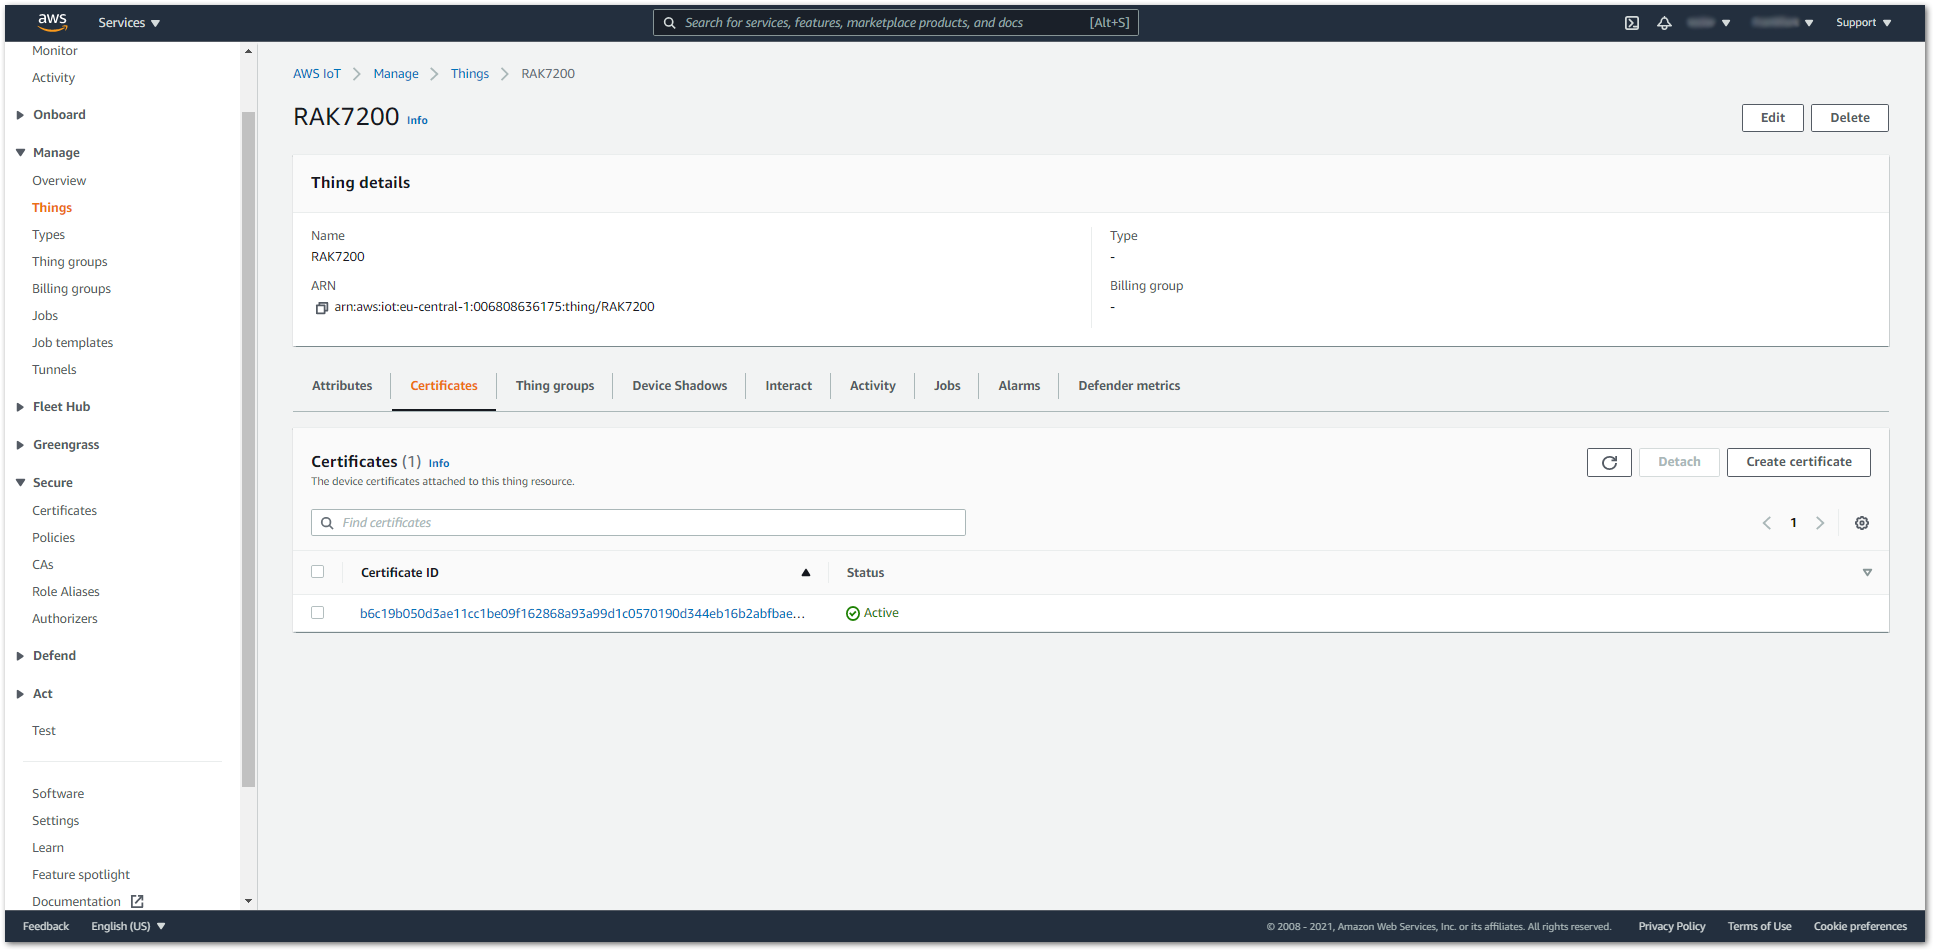Open Documentation via external link icon

click(138, 900)
